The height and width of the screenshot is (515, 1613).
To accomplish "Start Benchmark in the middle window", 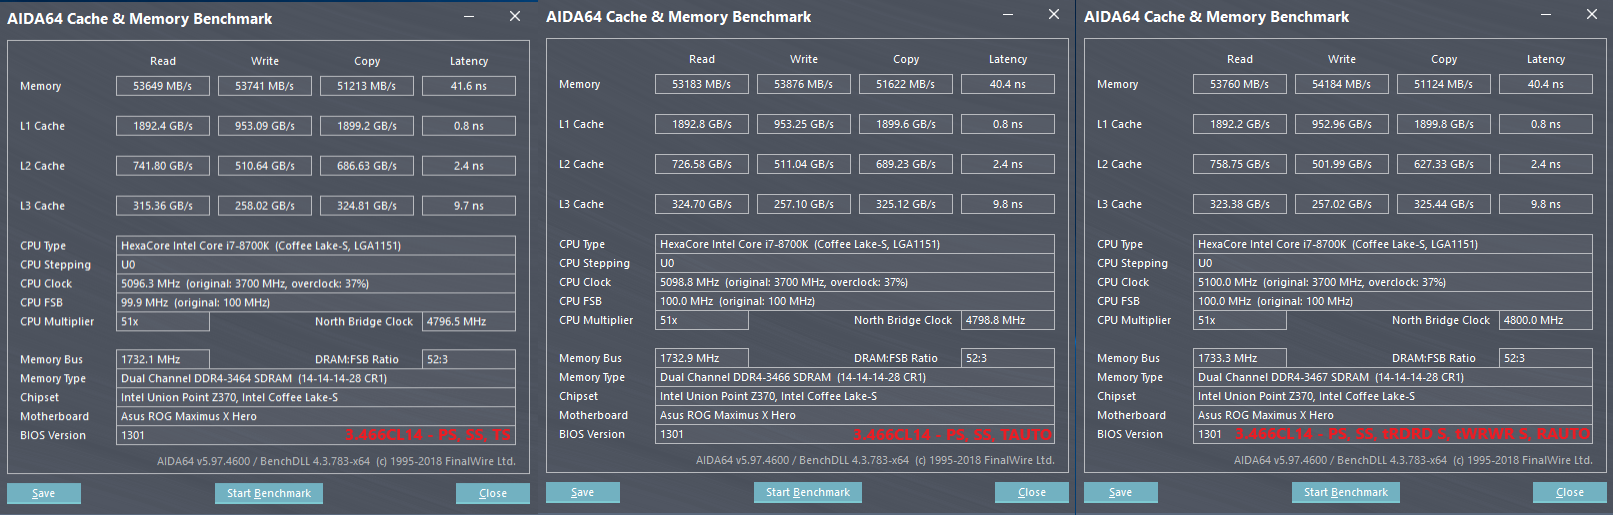I will point(808,492).
